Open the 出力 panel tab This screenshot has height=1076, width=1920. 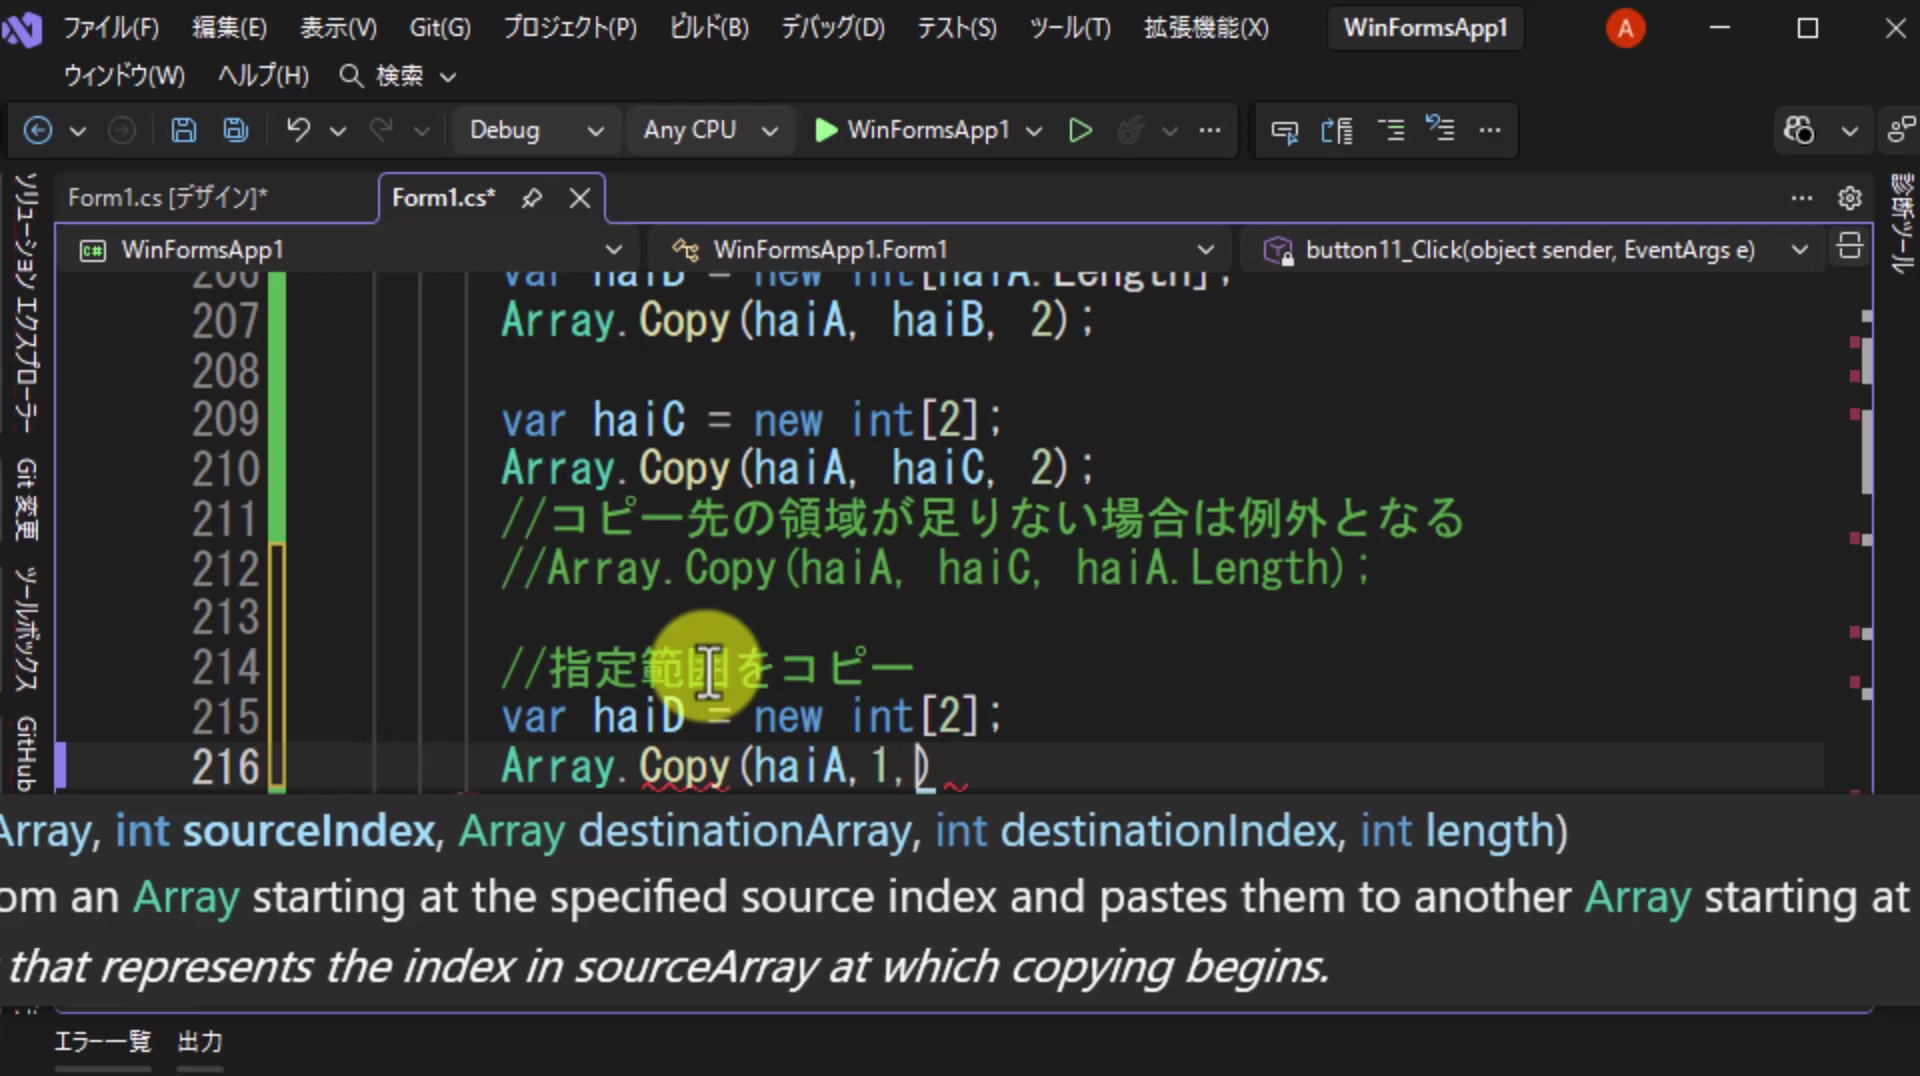[x=200, y=1042]
